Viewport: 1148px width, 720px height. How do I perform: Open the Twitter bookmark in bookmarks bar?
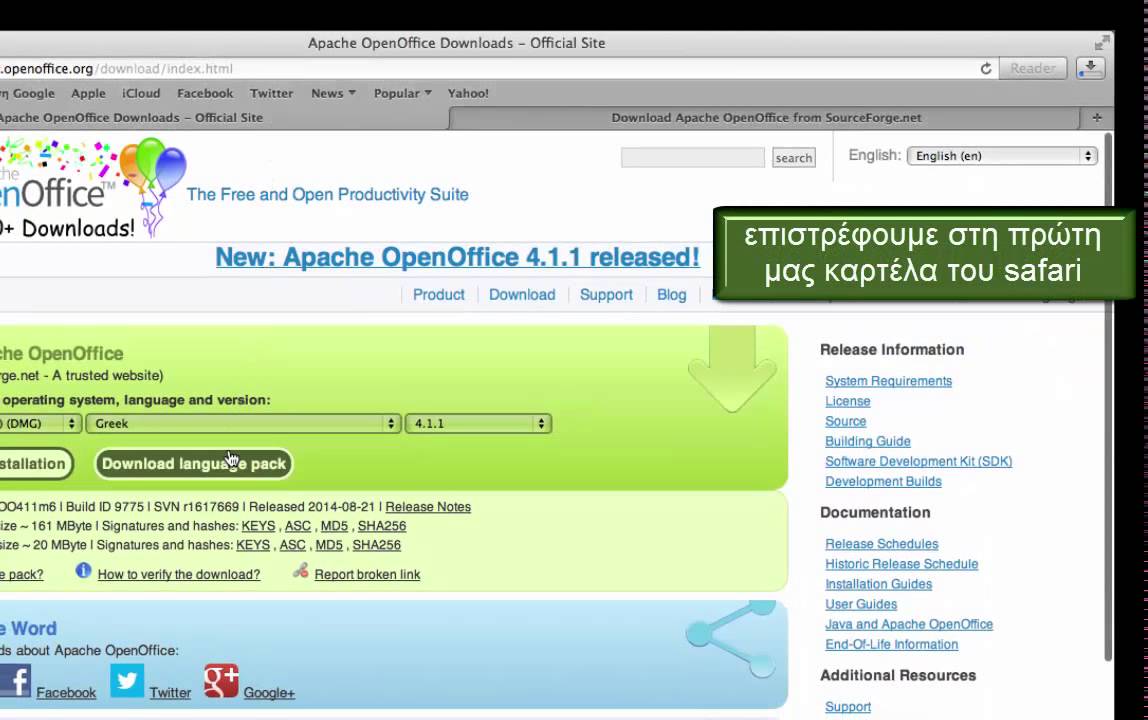point(271,93)
